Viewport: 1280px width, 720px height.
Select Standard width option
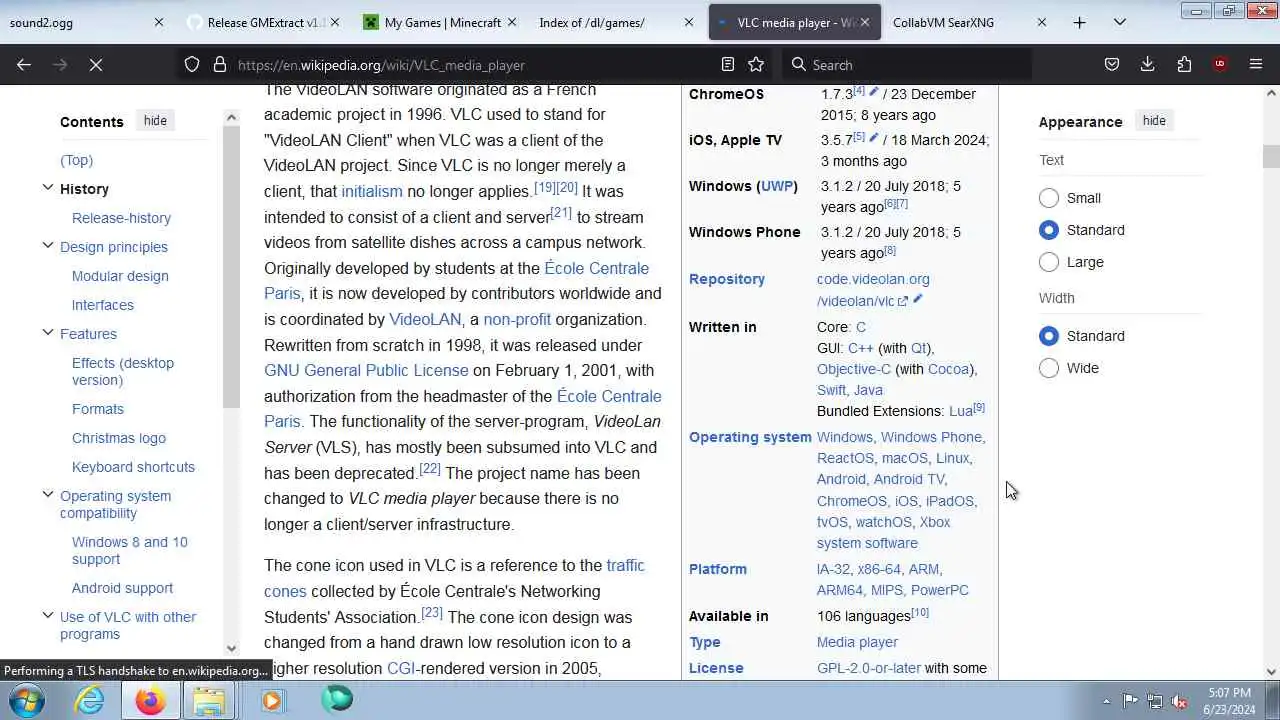(x=1048, y=336)
